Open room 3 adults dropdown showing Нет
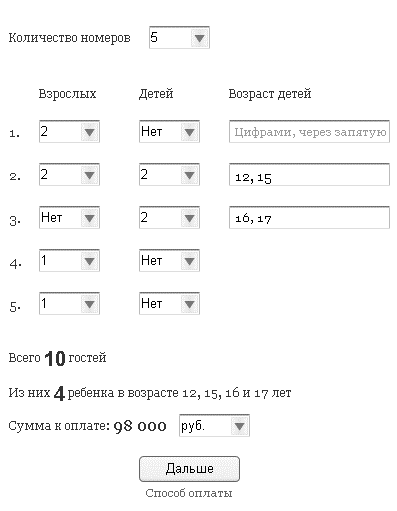The width and height of the screenshot is (397, 511). [x=69, y=217]
